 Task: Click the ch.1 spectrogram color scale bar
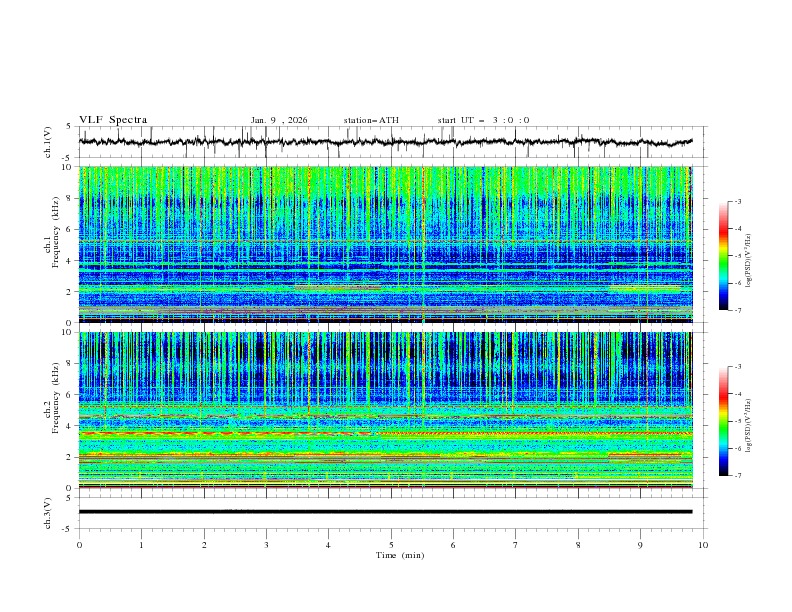(724, 256)
